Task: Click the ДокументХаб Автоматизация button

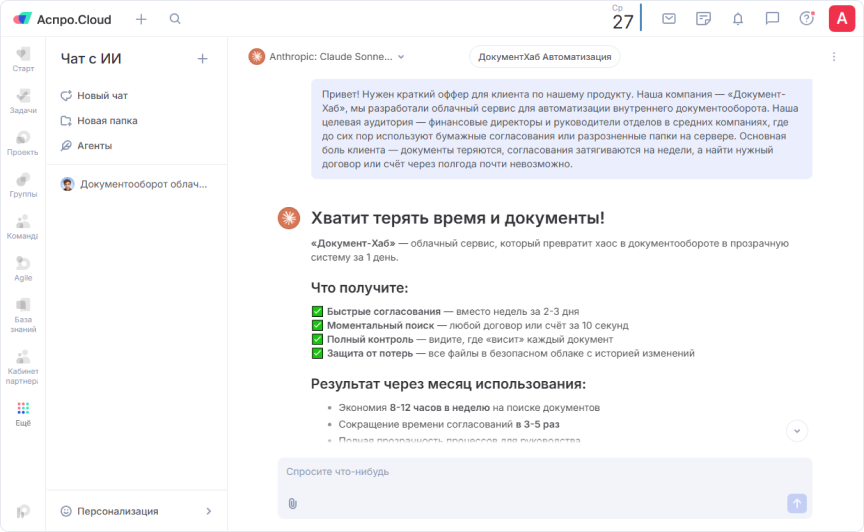Action: (x=544, y=57)
